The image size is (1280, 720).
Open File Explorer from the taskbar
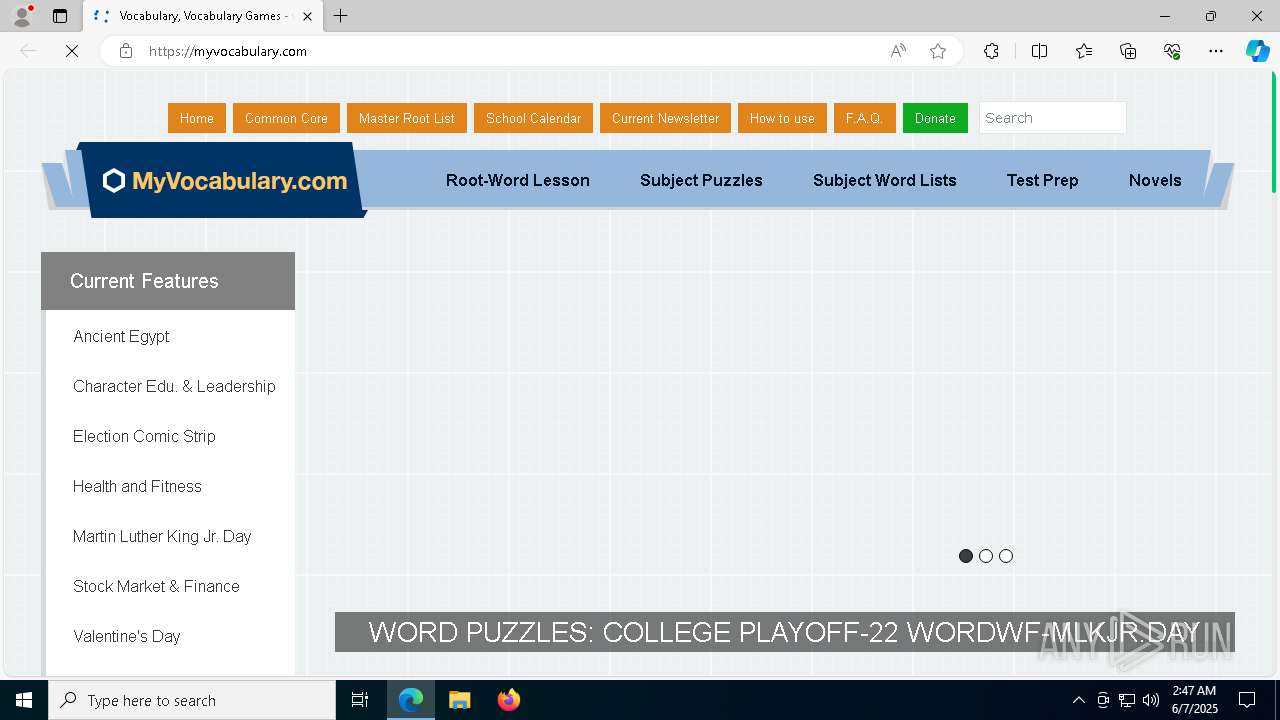point(460,700)
